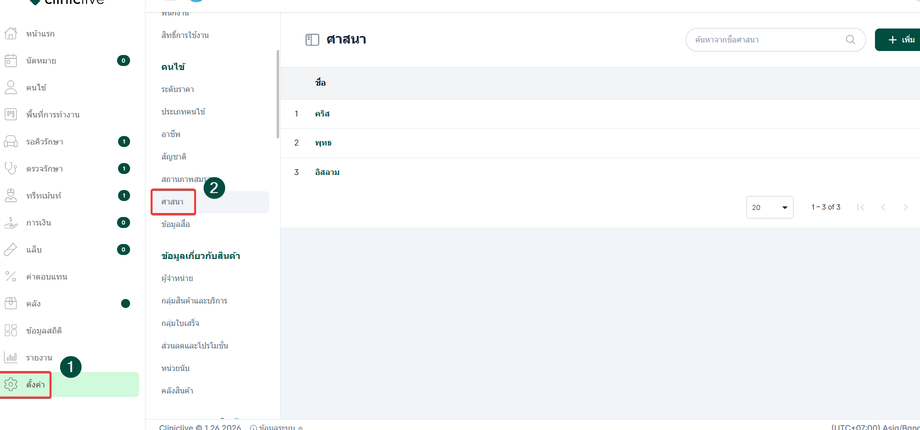Click the แล็บ test tube icon
The width and height of the screenshot is (920, 430).
pyautogui.click(x=11, y=249)
